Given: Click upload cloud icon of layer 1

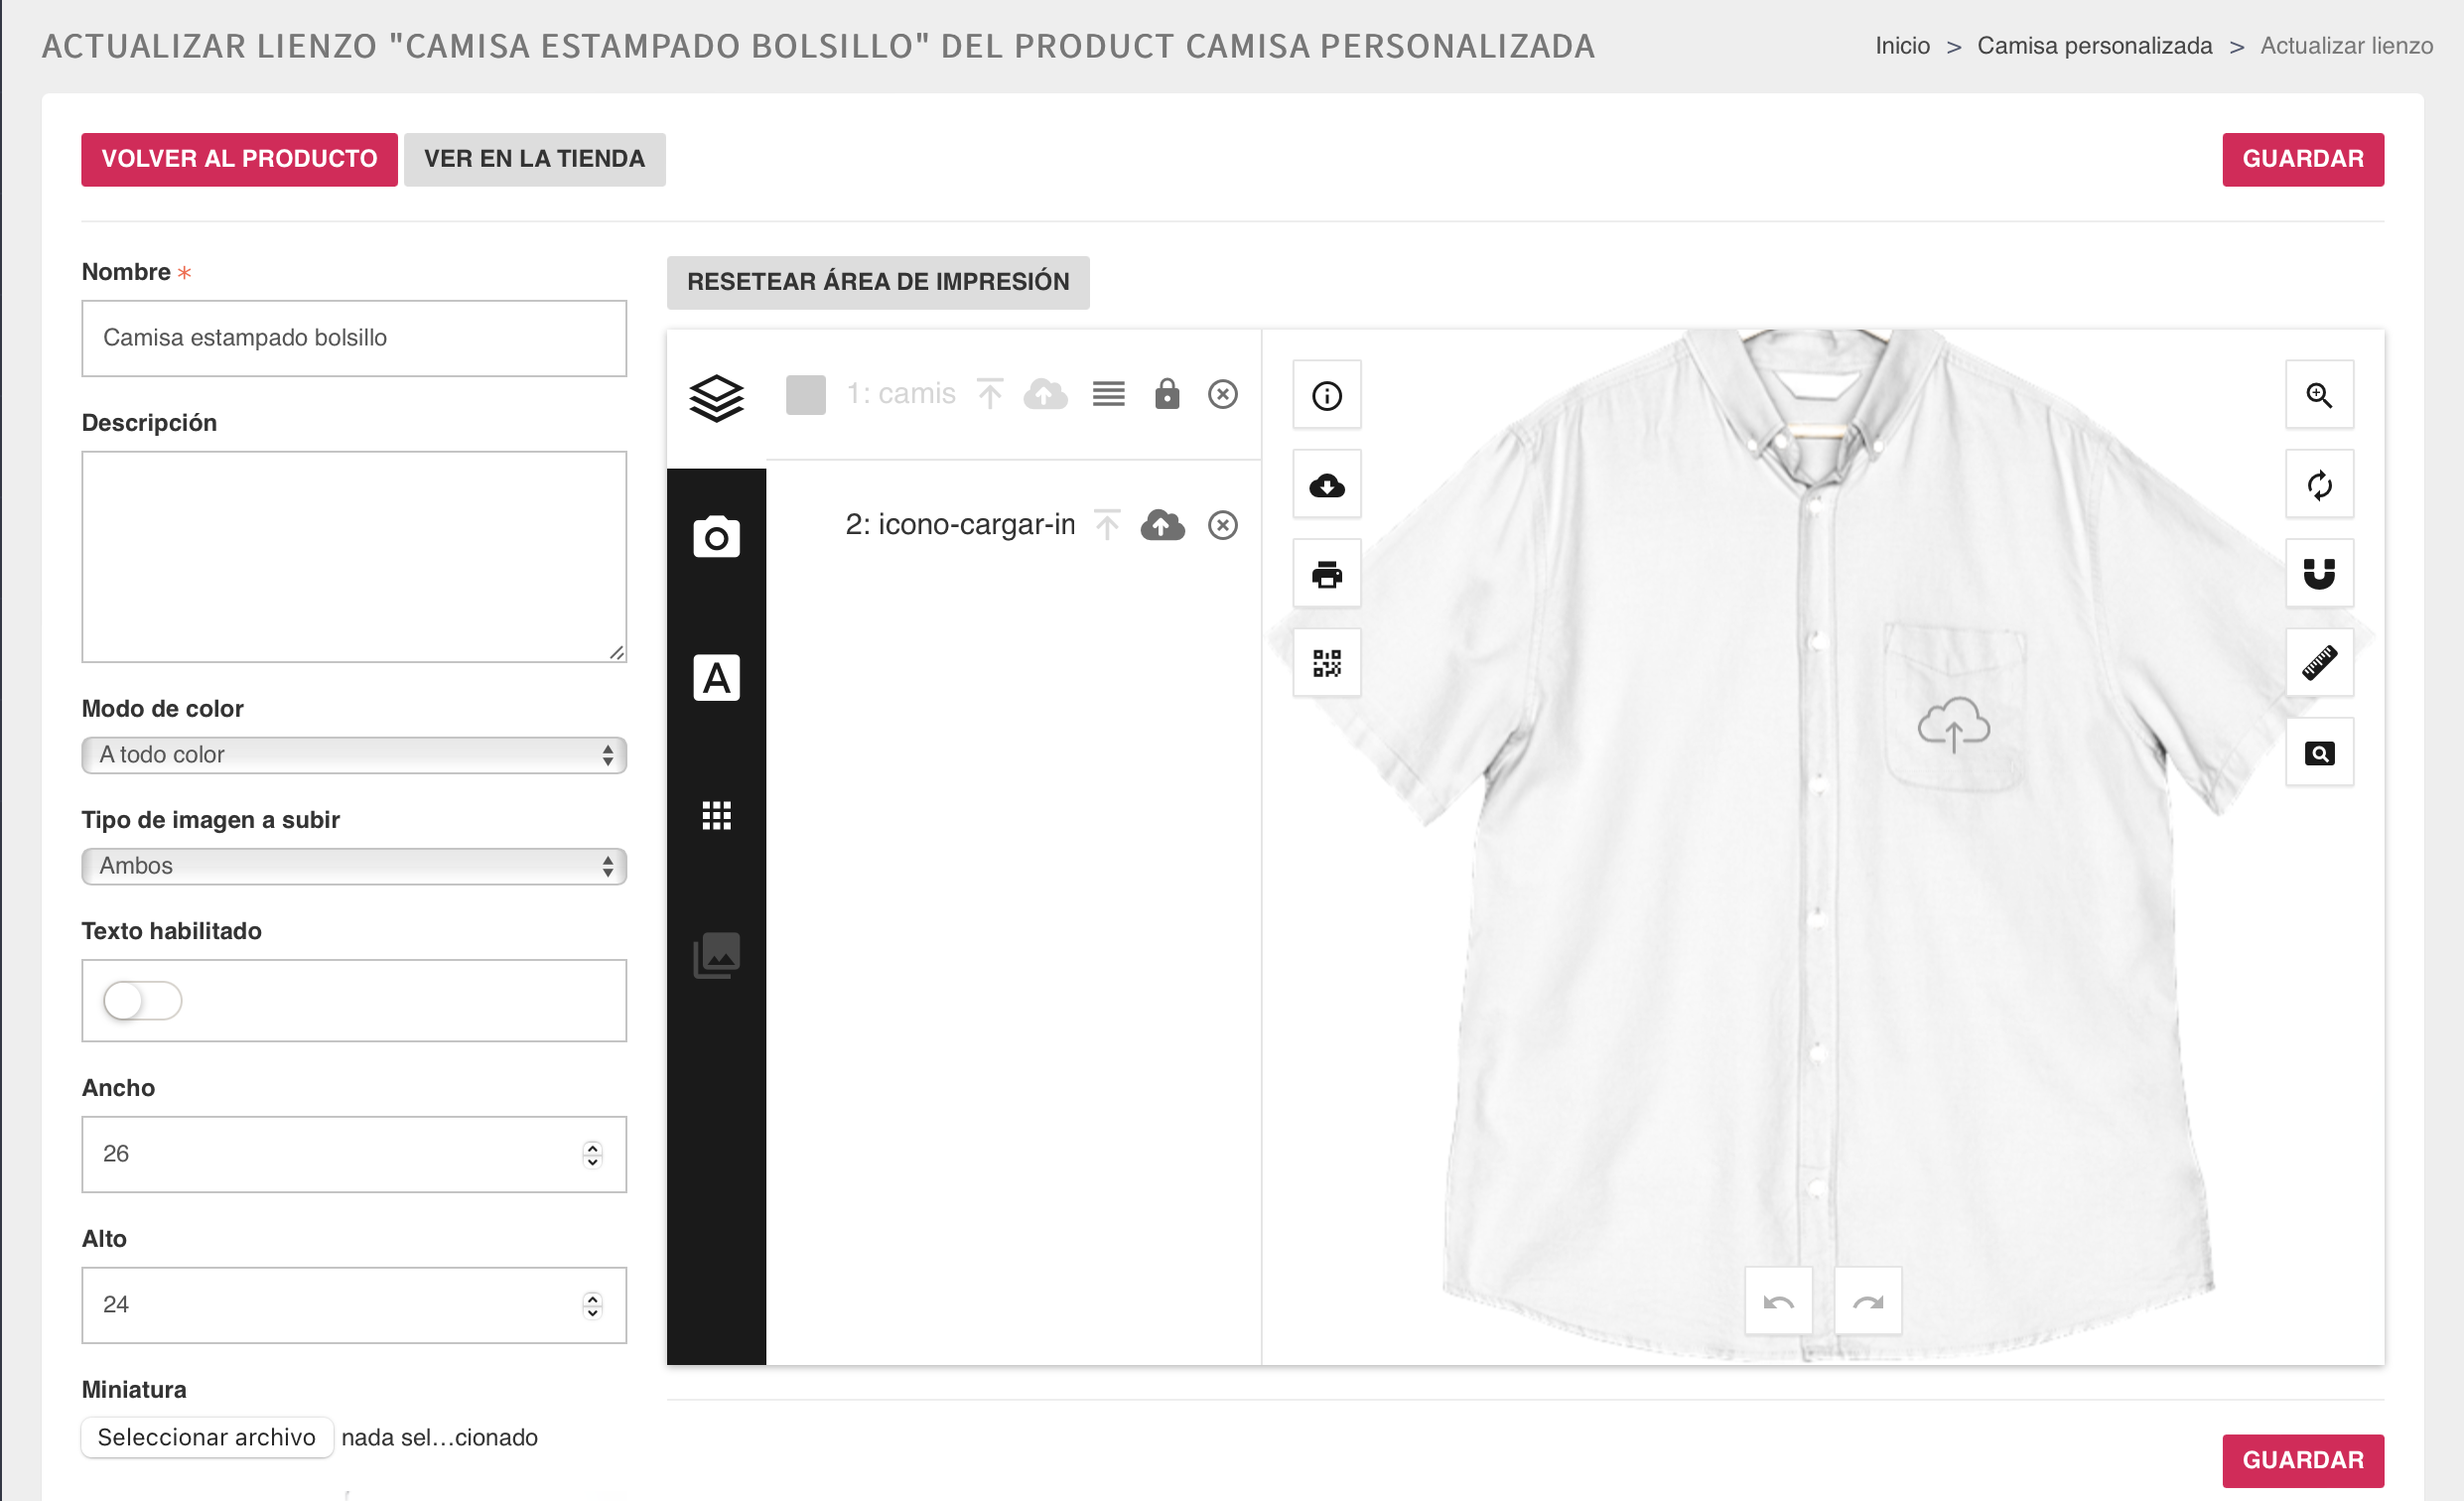Looking at the screenshot, I should [x=1045, y=394].
